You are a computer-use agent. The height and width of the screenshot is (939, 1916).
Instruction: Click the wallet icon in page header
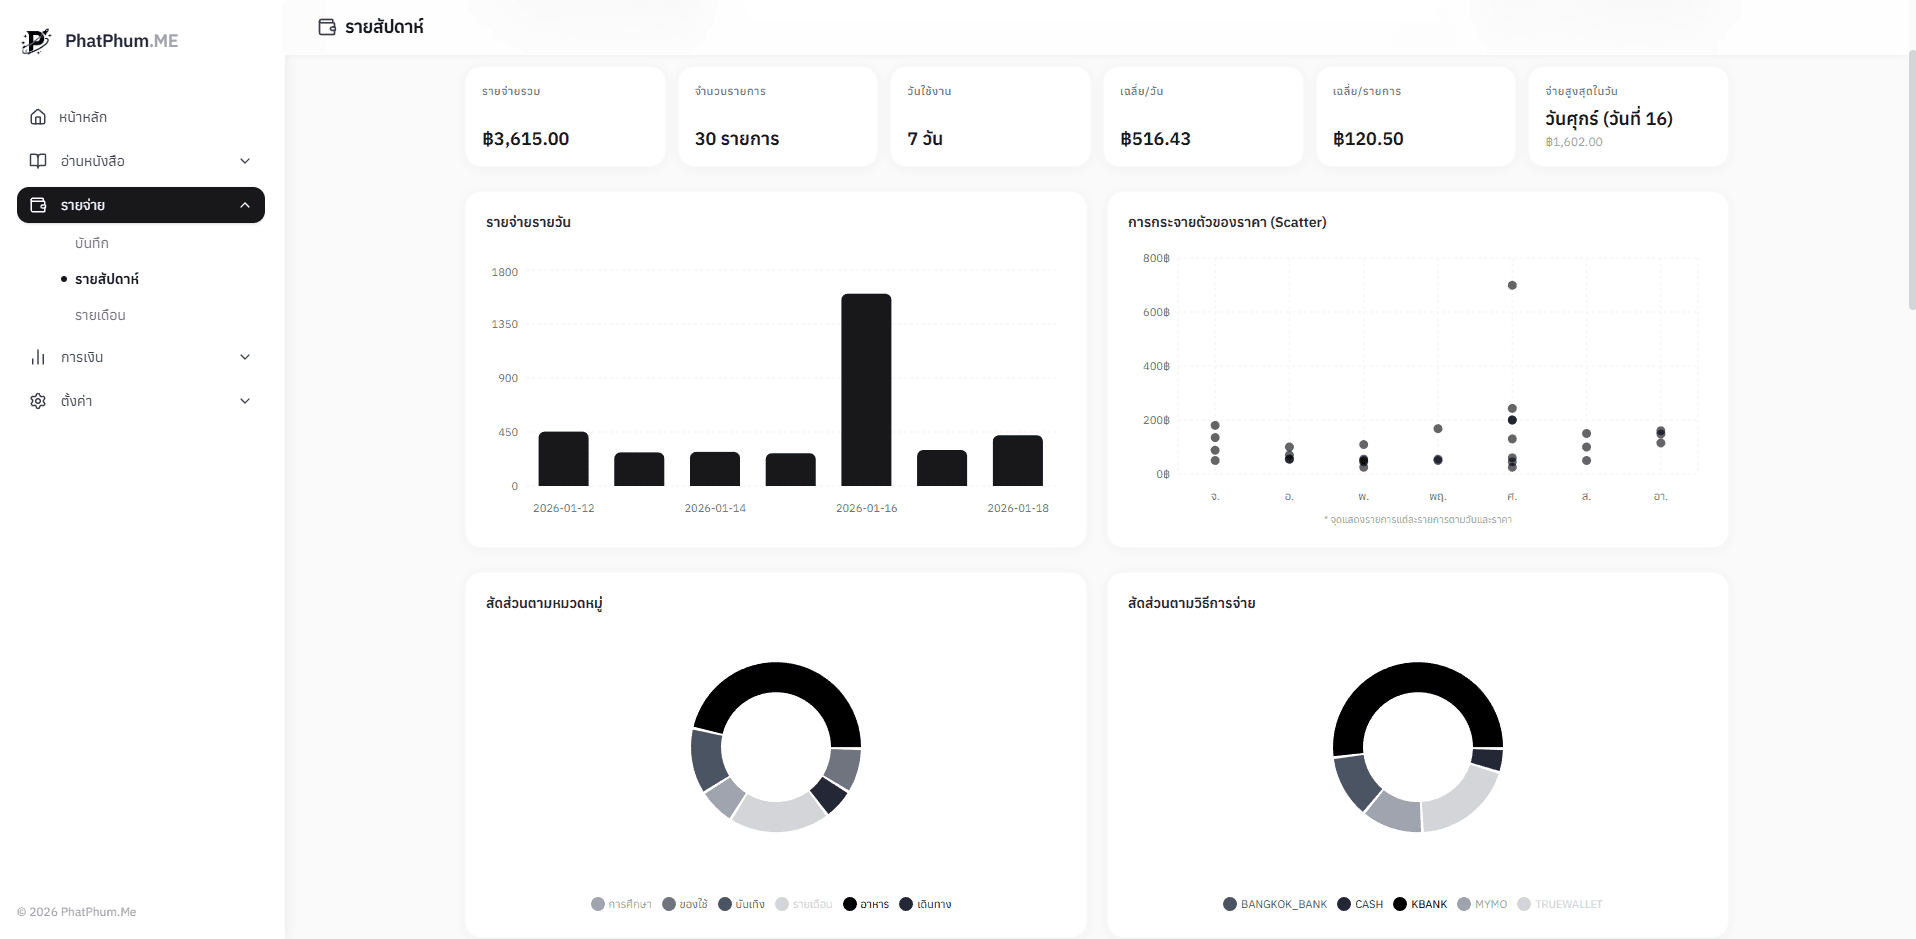tap(327, 27)
